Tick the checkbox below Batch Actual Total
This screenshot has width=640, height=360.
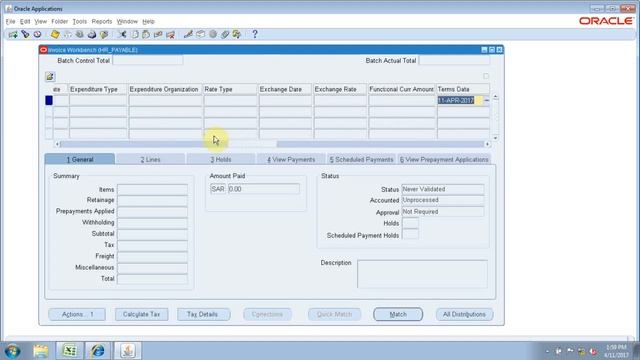486,76
